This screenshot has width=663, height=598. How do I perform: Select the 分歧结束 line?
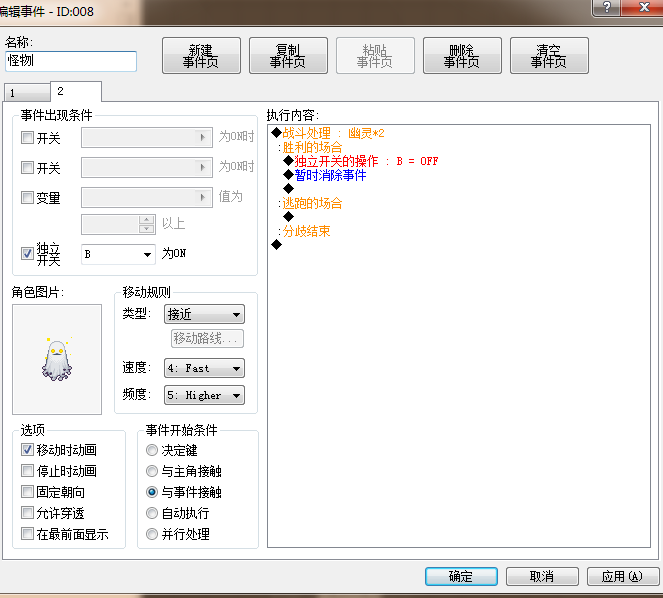click(304, 231)
